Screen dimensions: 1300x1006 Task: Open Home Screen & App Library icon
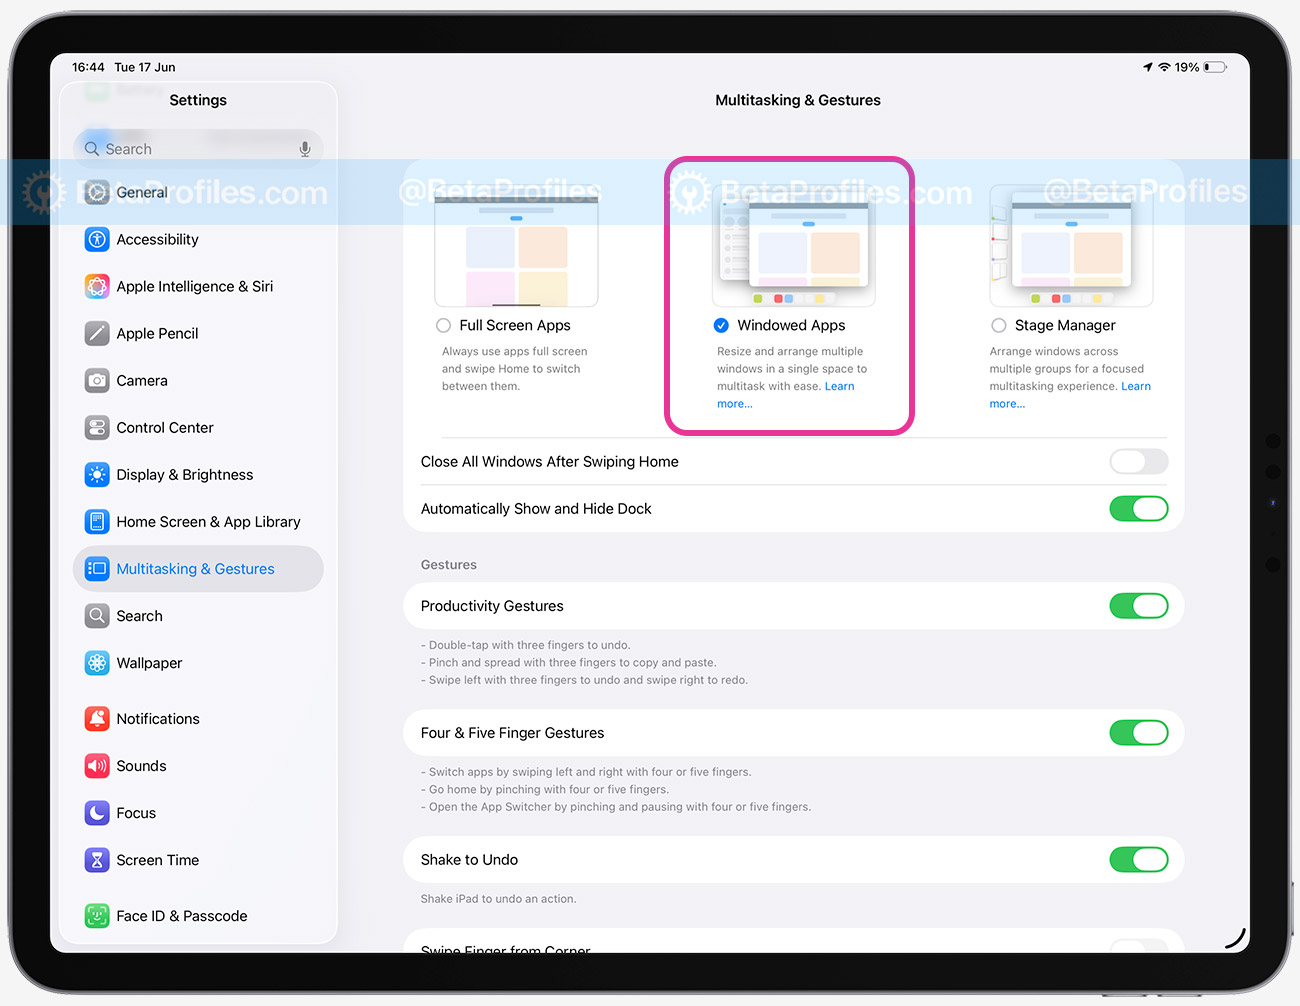(x=97, y=521)
